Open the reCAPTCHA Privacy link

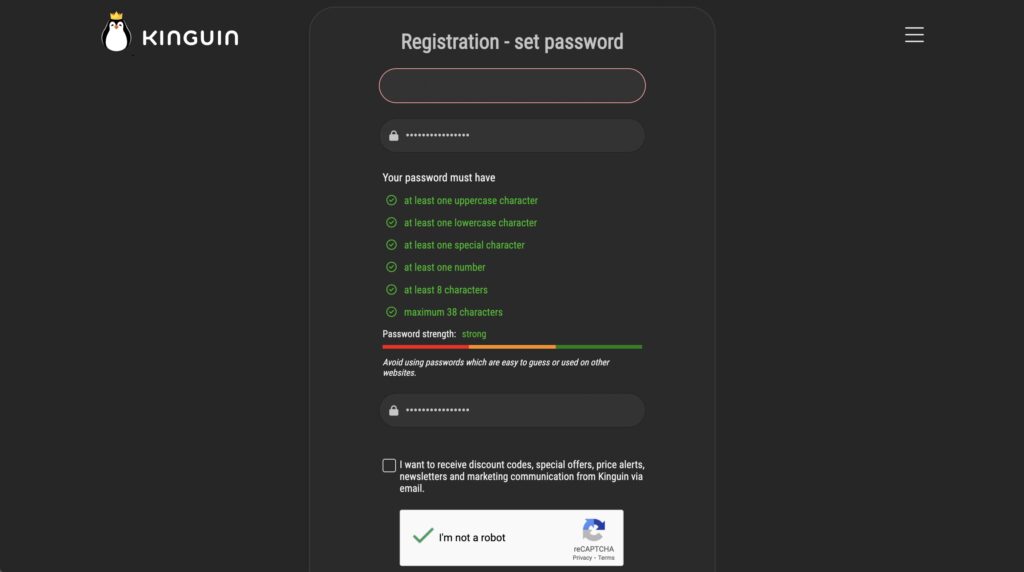coord(582,558)
